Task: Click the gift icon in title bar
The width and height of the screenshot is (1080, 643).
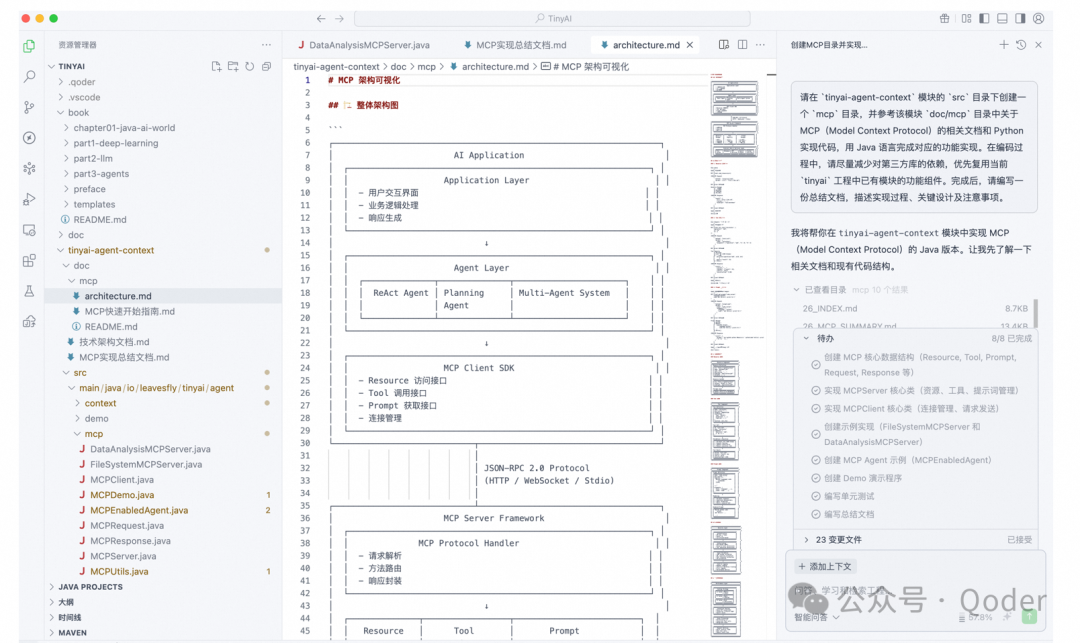Action: (944, 19)
